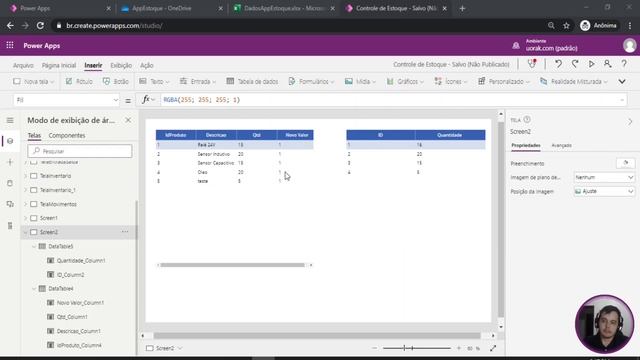Open the Insert plus icon in left rail

coord(10,162)
